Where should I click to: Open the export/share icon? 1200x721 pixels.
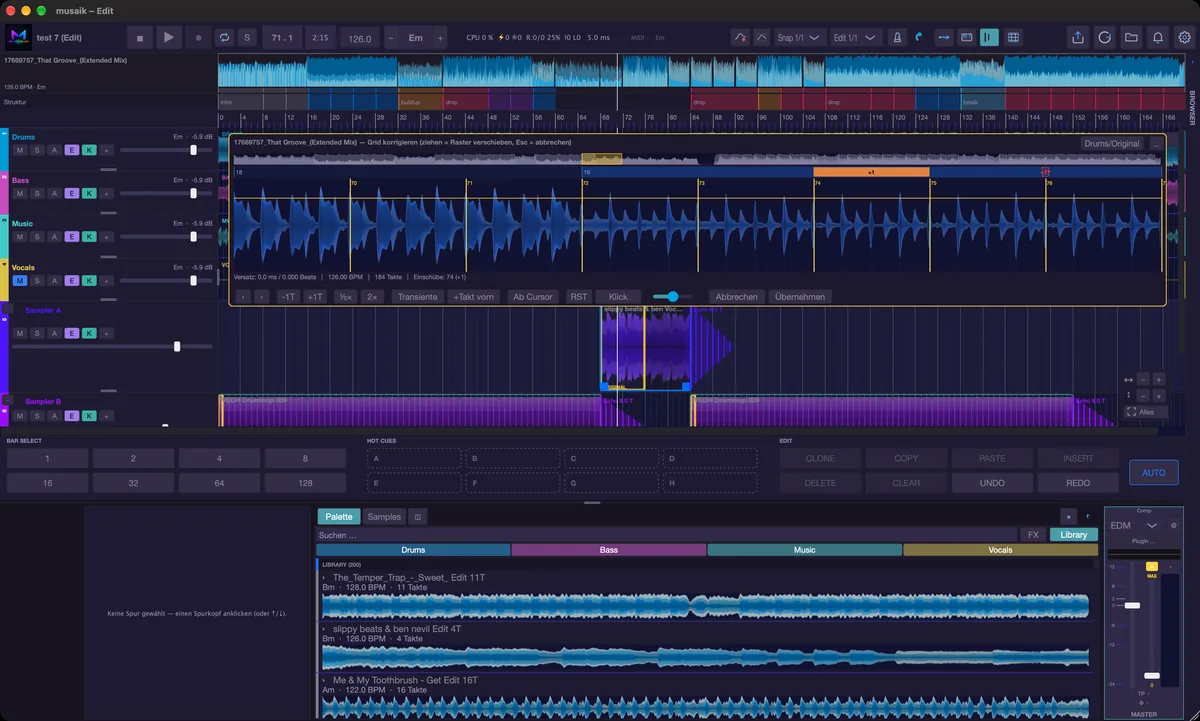tap(1078, 38)
